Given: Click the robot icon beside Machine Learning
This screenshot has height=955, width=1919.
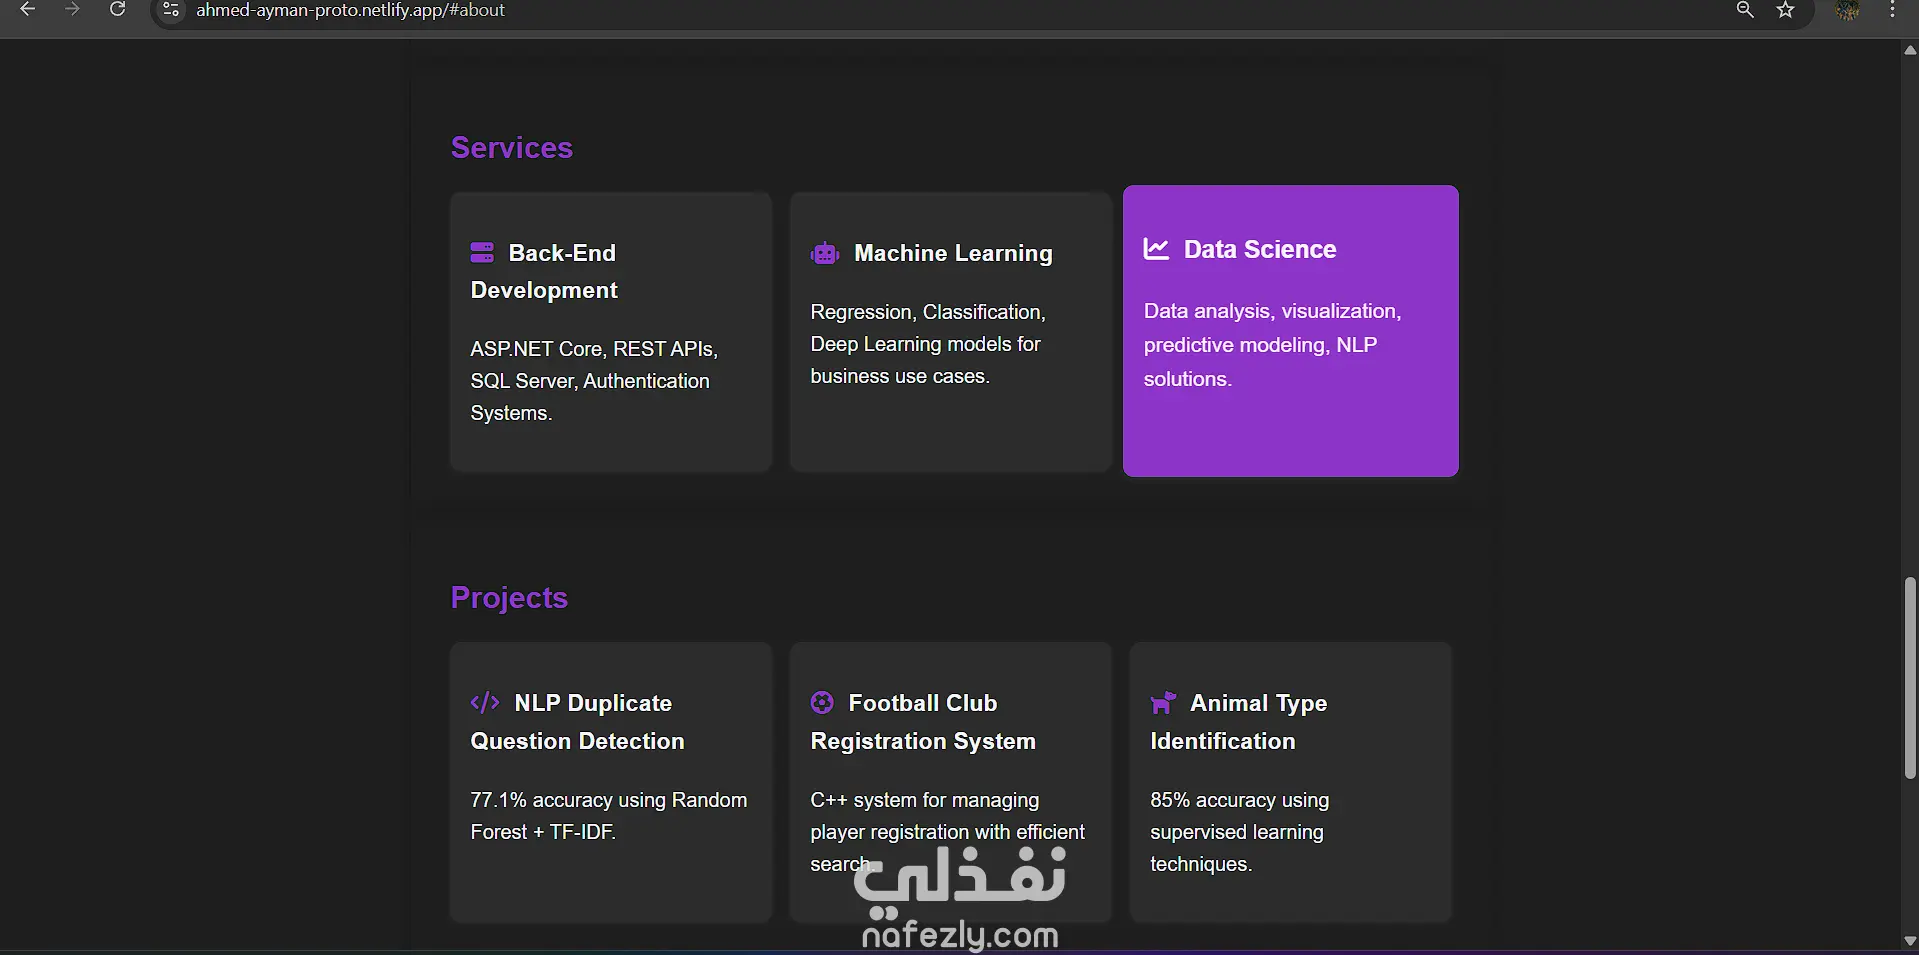Looking at the screenshot, I should point(825,253).
